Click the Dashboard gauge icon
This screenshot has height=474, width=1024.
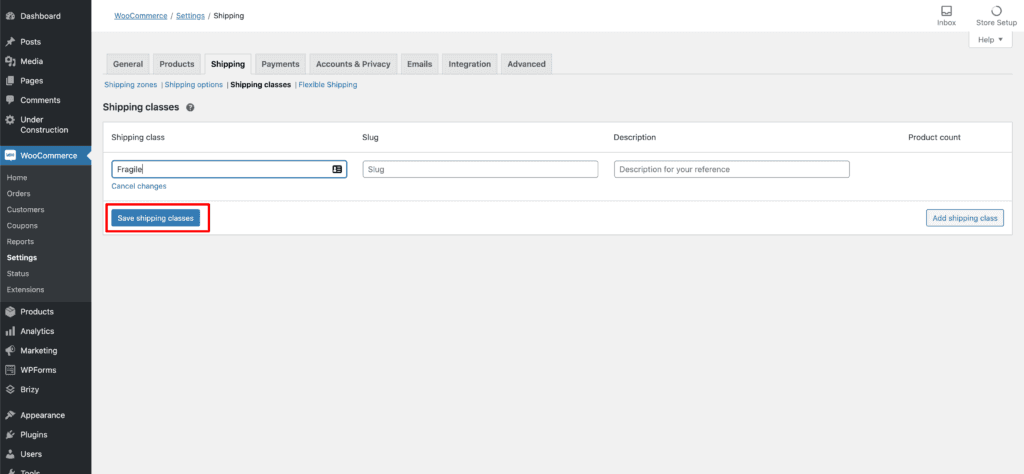(10, 16)
